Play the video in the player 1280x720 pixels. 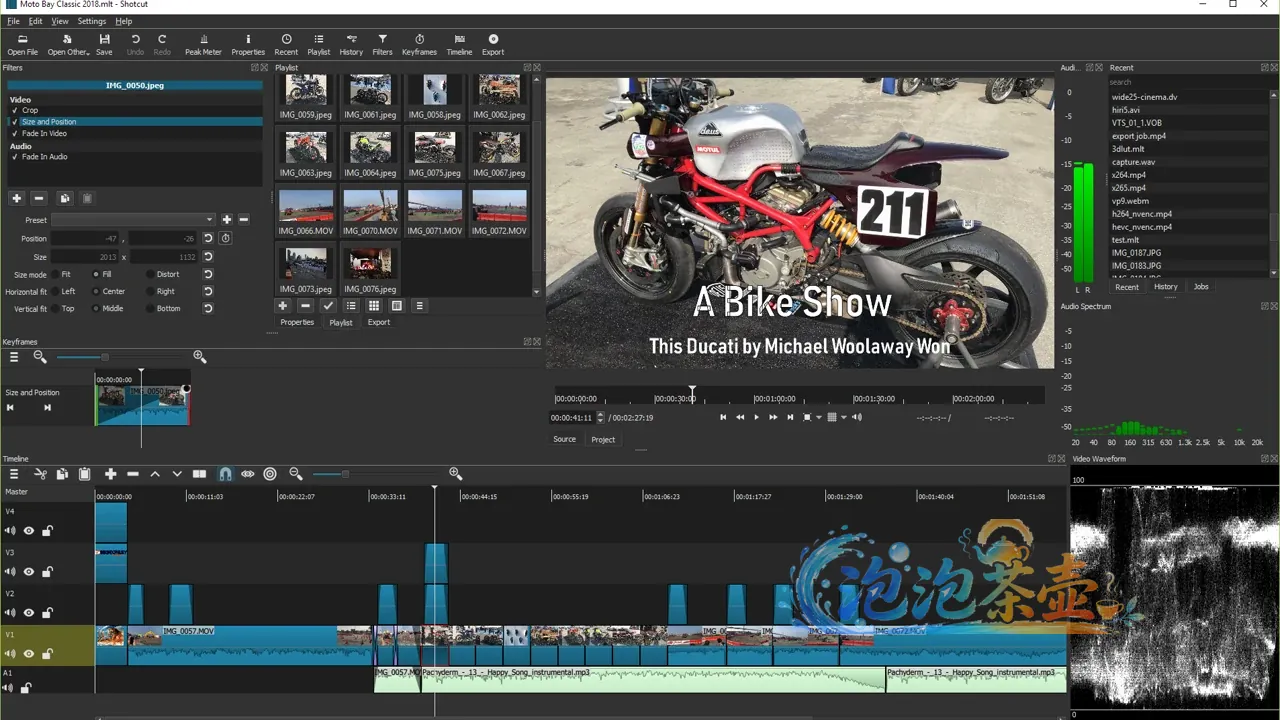[756, 418]
